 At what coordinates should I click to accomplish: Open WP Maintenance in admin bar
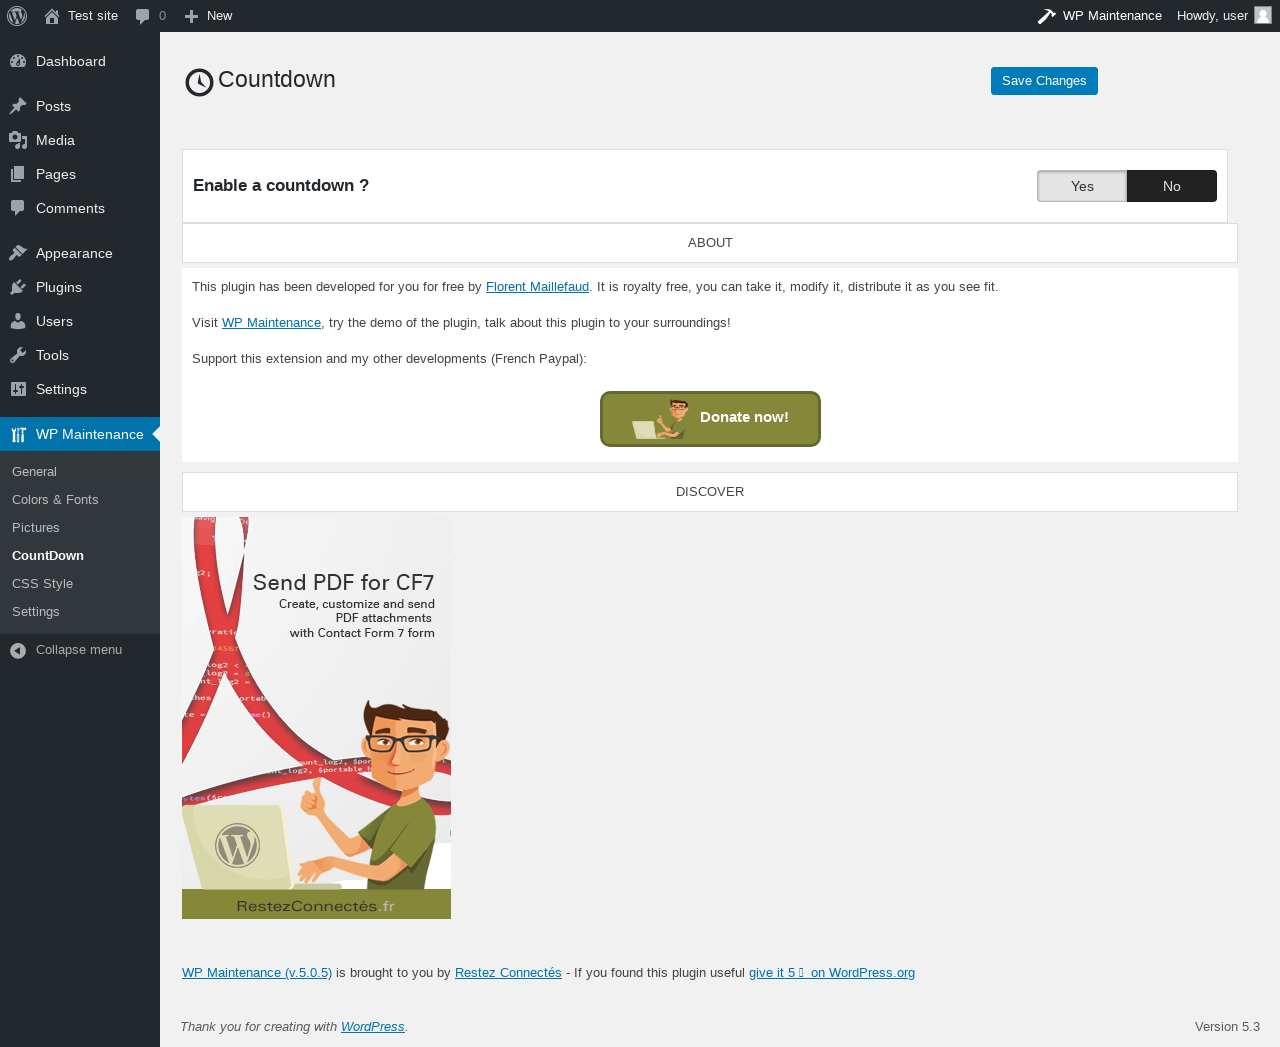[x=1099, y=16]
